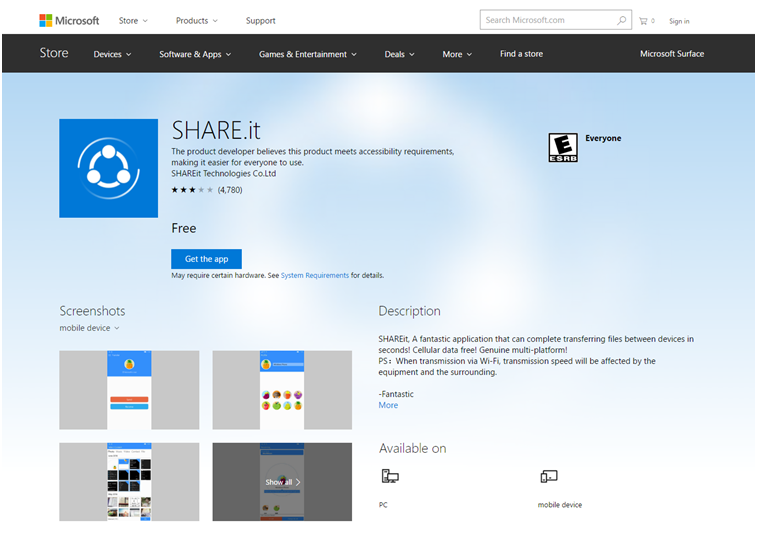Click the Screenshots heading
This screenshot has height=538, width=757.
tap(92, 311)
